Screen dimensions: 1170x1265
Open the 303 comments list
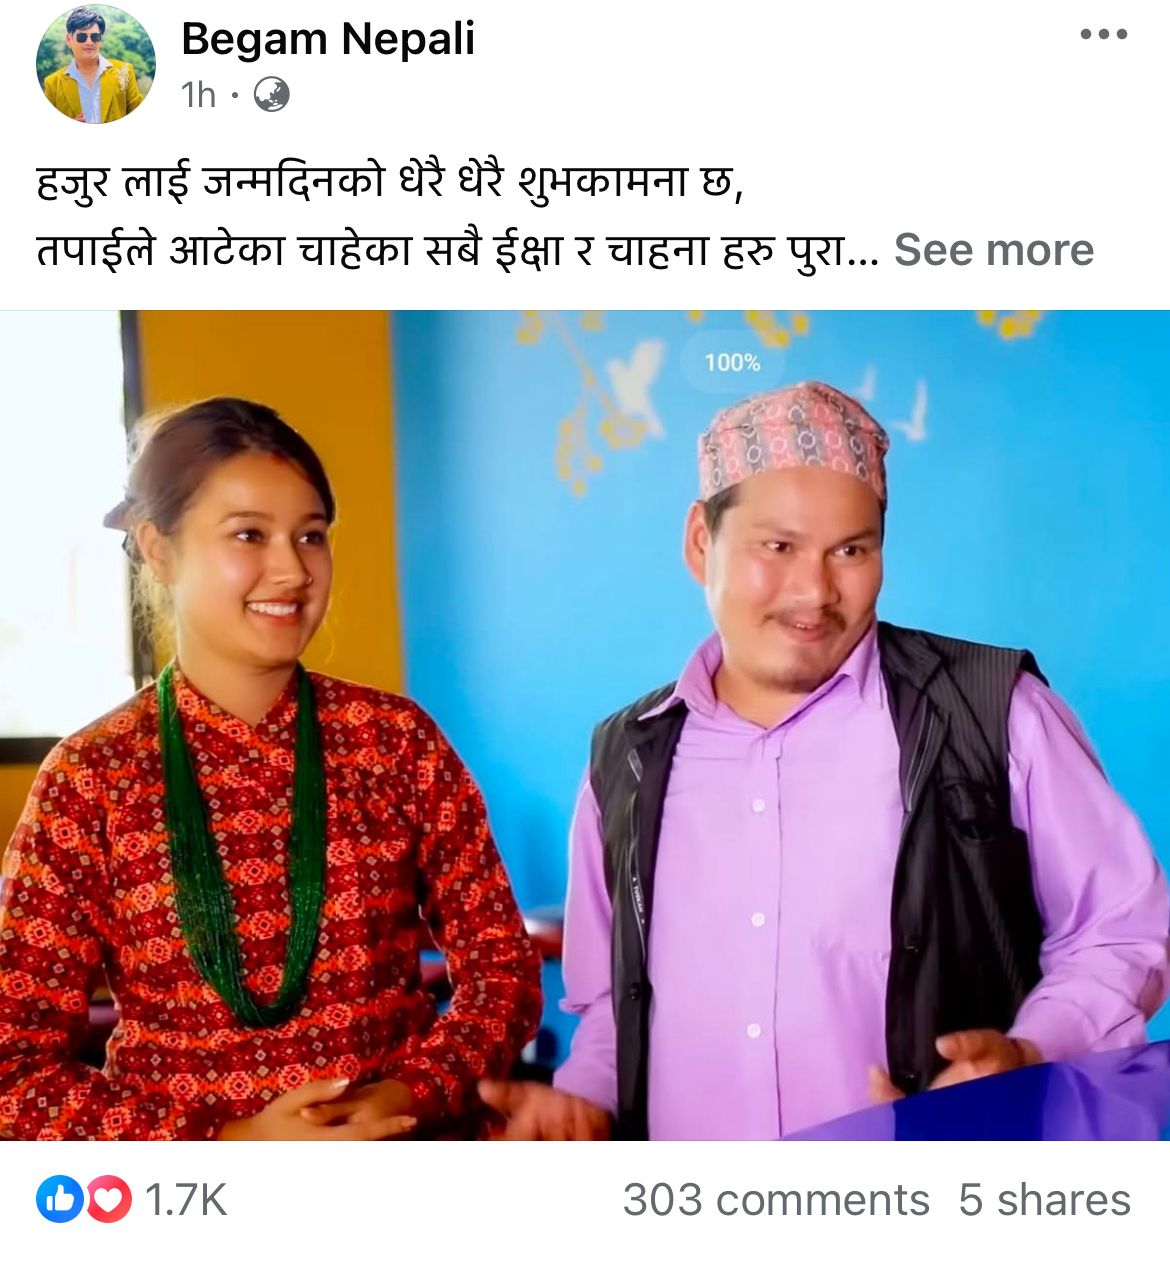point(776,1199)
